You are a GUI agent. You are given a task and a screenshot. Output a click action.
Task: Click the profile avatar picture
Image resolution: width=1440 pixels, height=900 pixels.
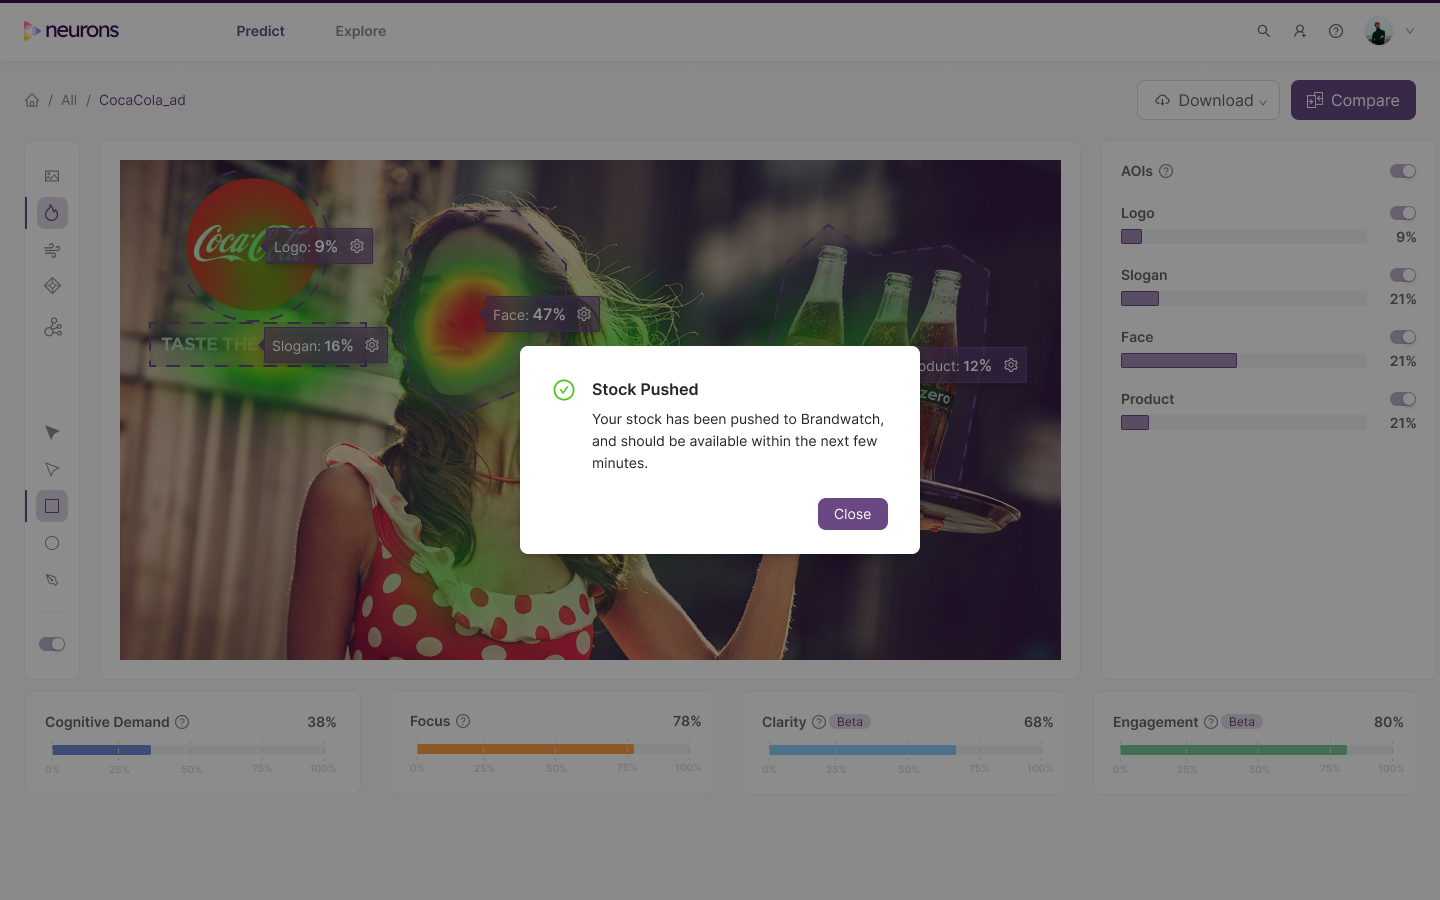(1379, 31)
